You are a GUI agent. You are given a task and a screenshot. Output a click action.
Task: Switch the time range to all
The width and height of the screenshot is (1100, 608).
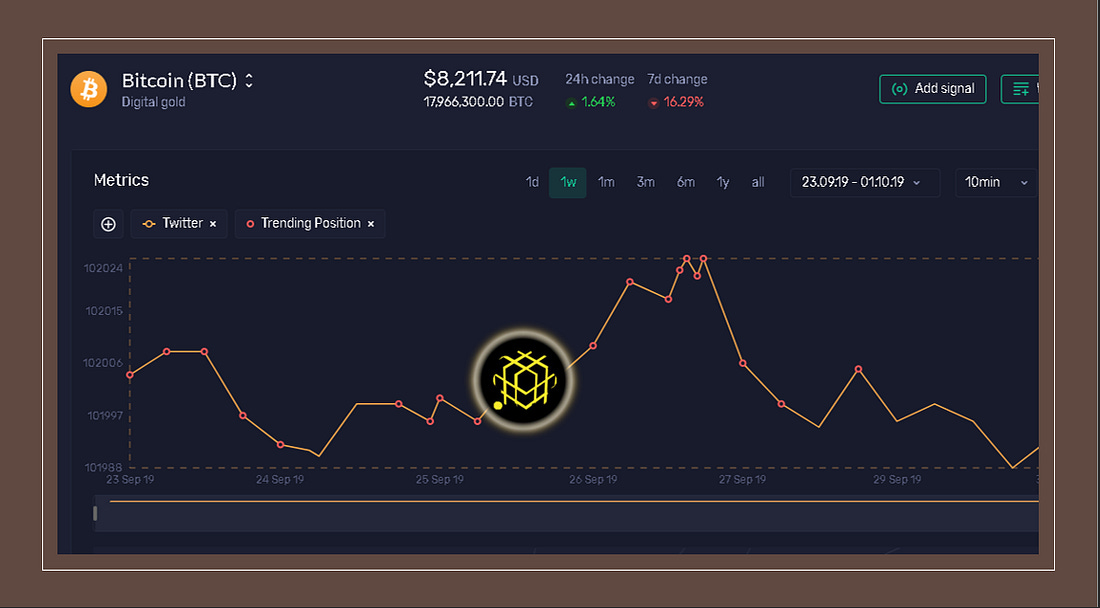coord(758,182)
